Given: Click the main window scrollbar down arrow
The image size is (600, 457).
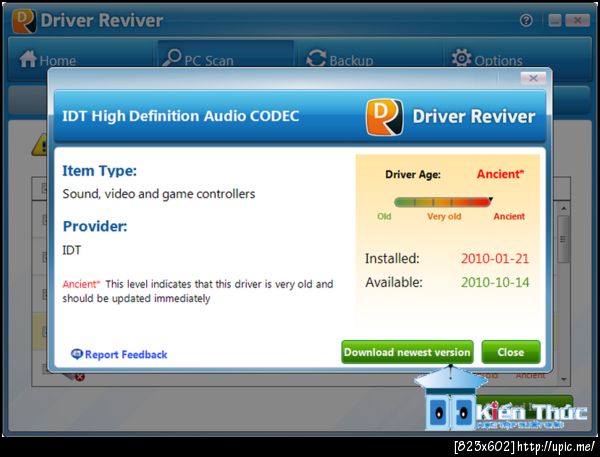Looking at the screenshot, I should coord(563,379).
